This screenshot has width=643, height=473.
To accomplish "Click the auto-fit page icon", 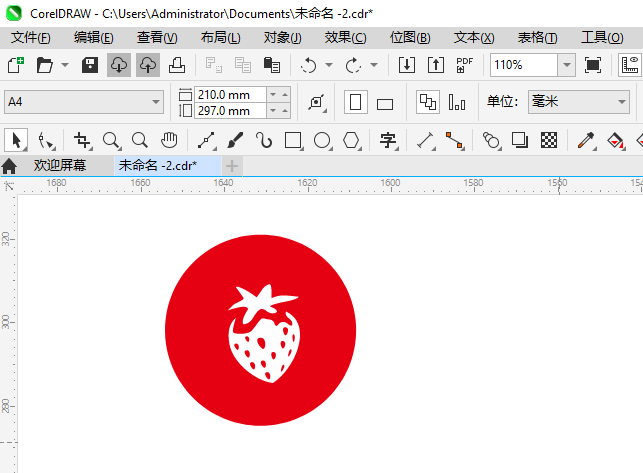I will point(317,102).
